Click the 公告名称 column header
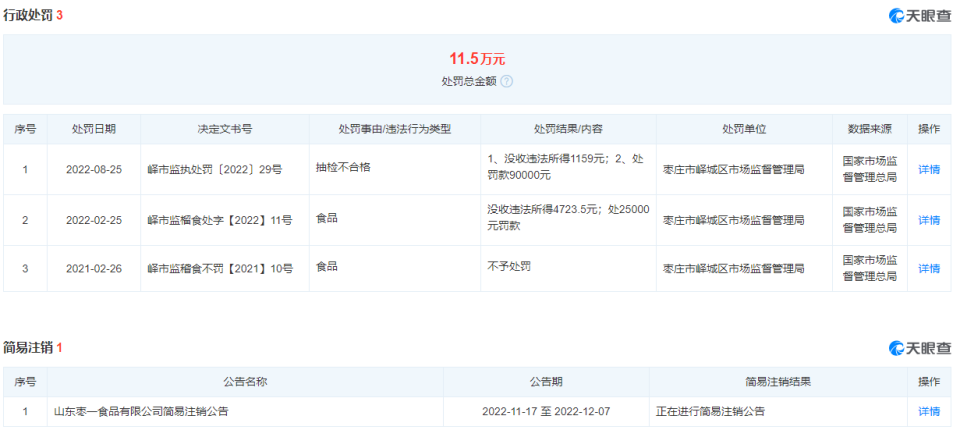 245,382
